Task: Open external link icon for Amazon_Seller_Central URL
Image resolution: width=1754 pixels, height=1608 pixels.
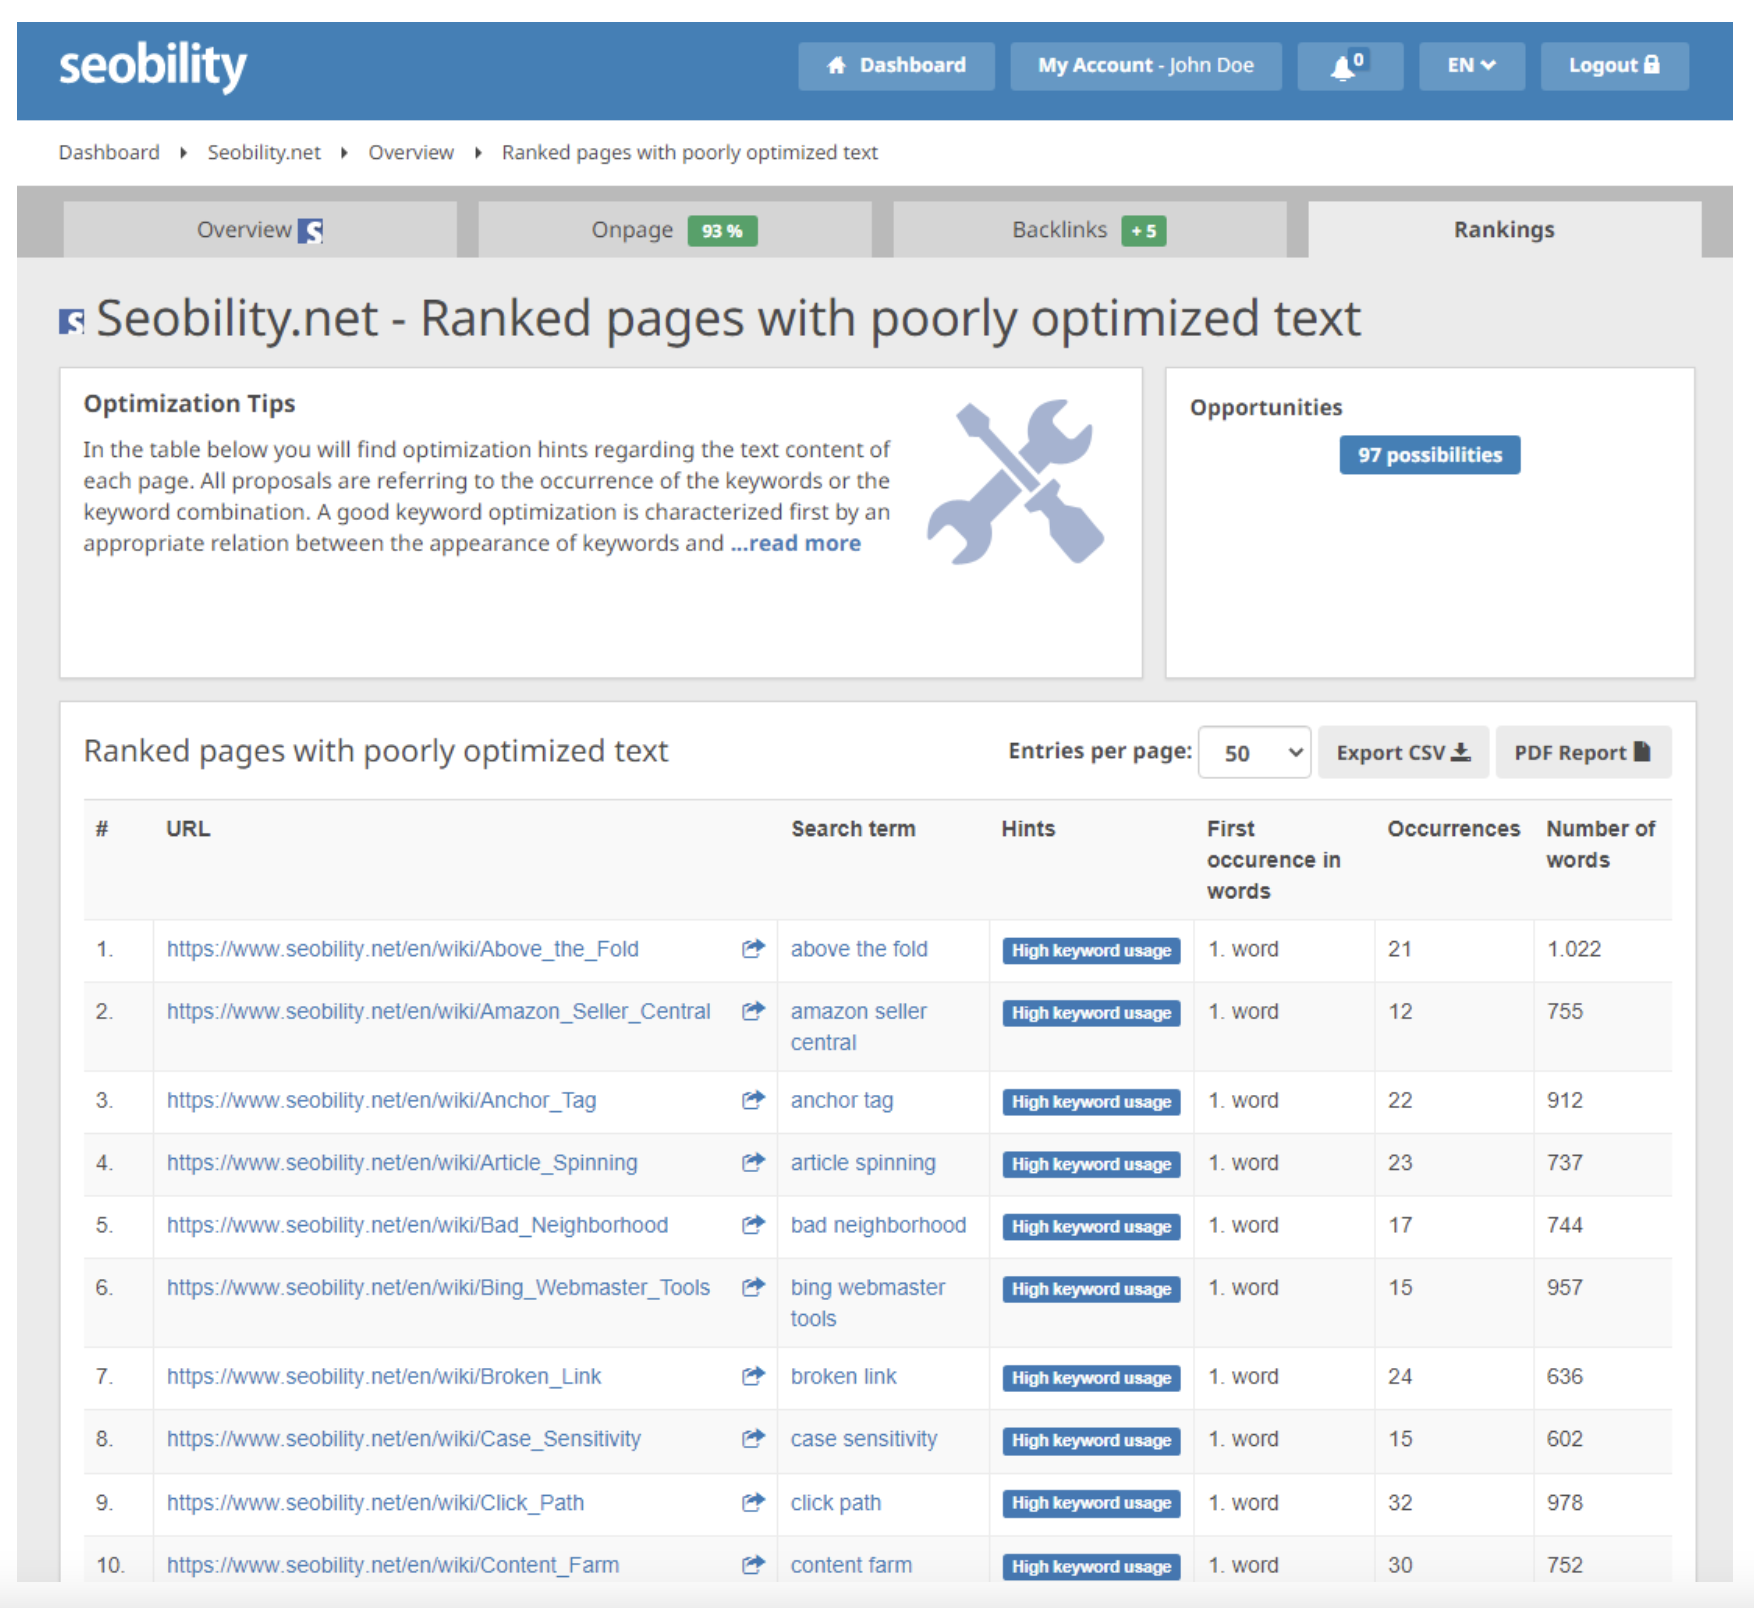Action: [x=753, y=1011]
